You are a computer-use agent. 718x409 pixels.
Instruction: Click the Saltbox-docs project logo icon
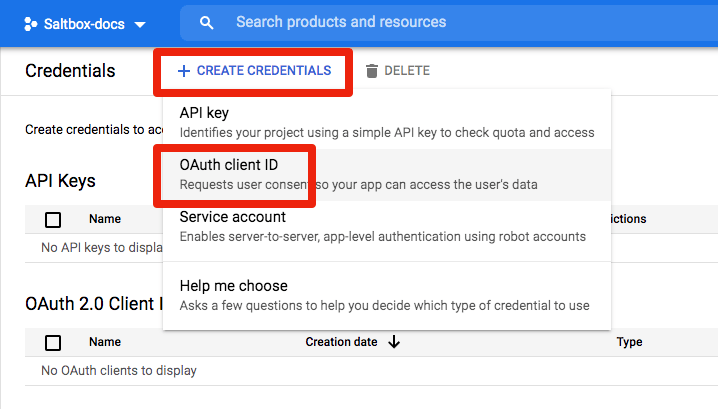point(30,23)
